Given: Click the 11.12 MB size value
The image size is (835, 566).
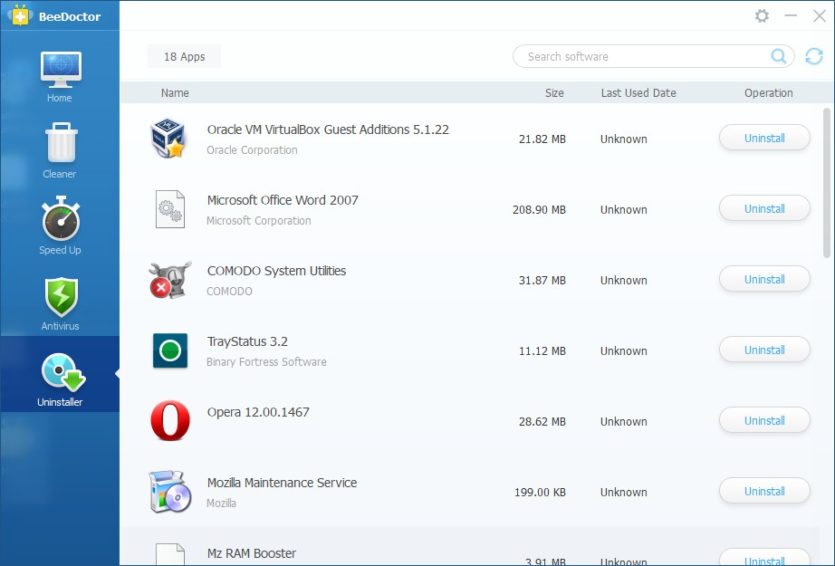Looking at the screenshot, I should [x=542, y=351].
